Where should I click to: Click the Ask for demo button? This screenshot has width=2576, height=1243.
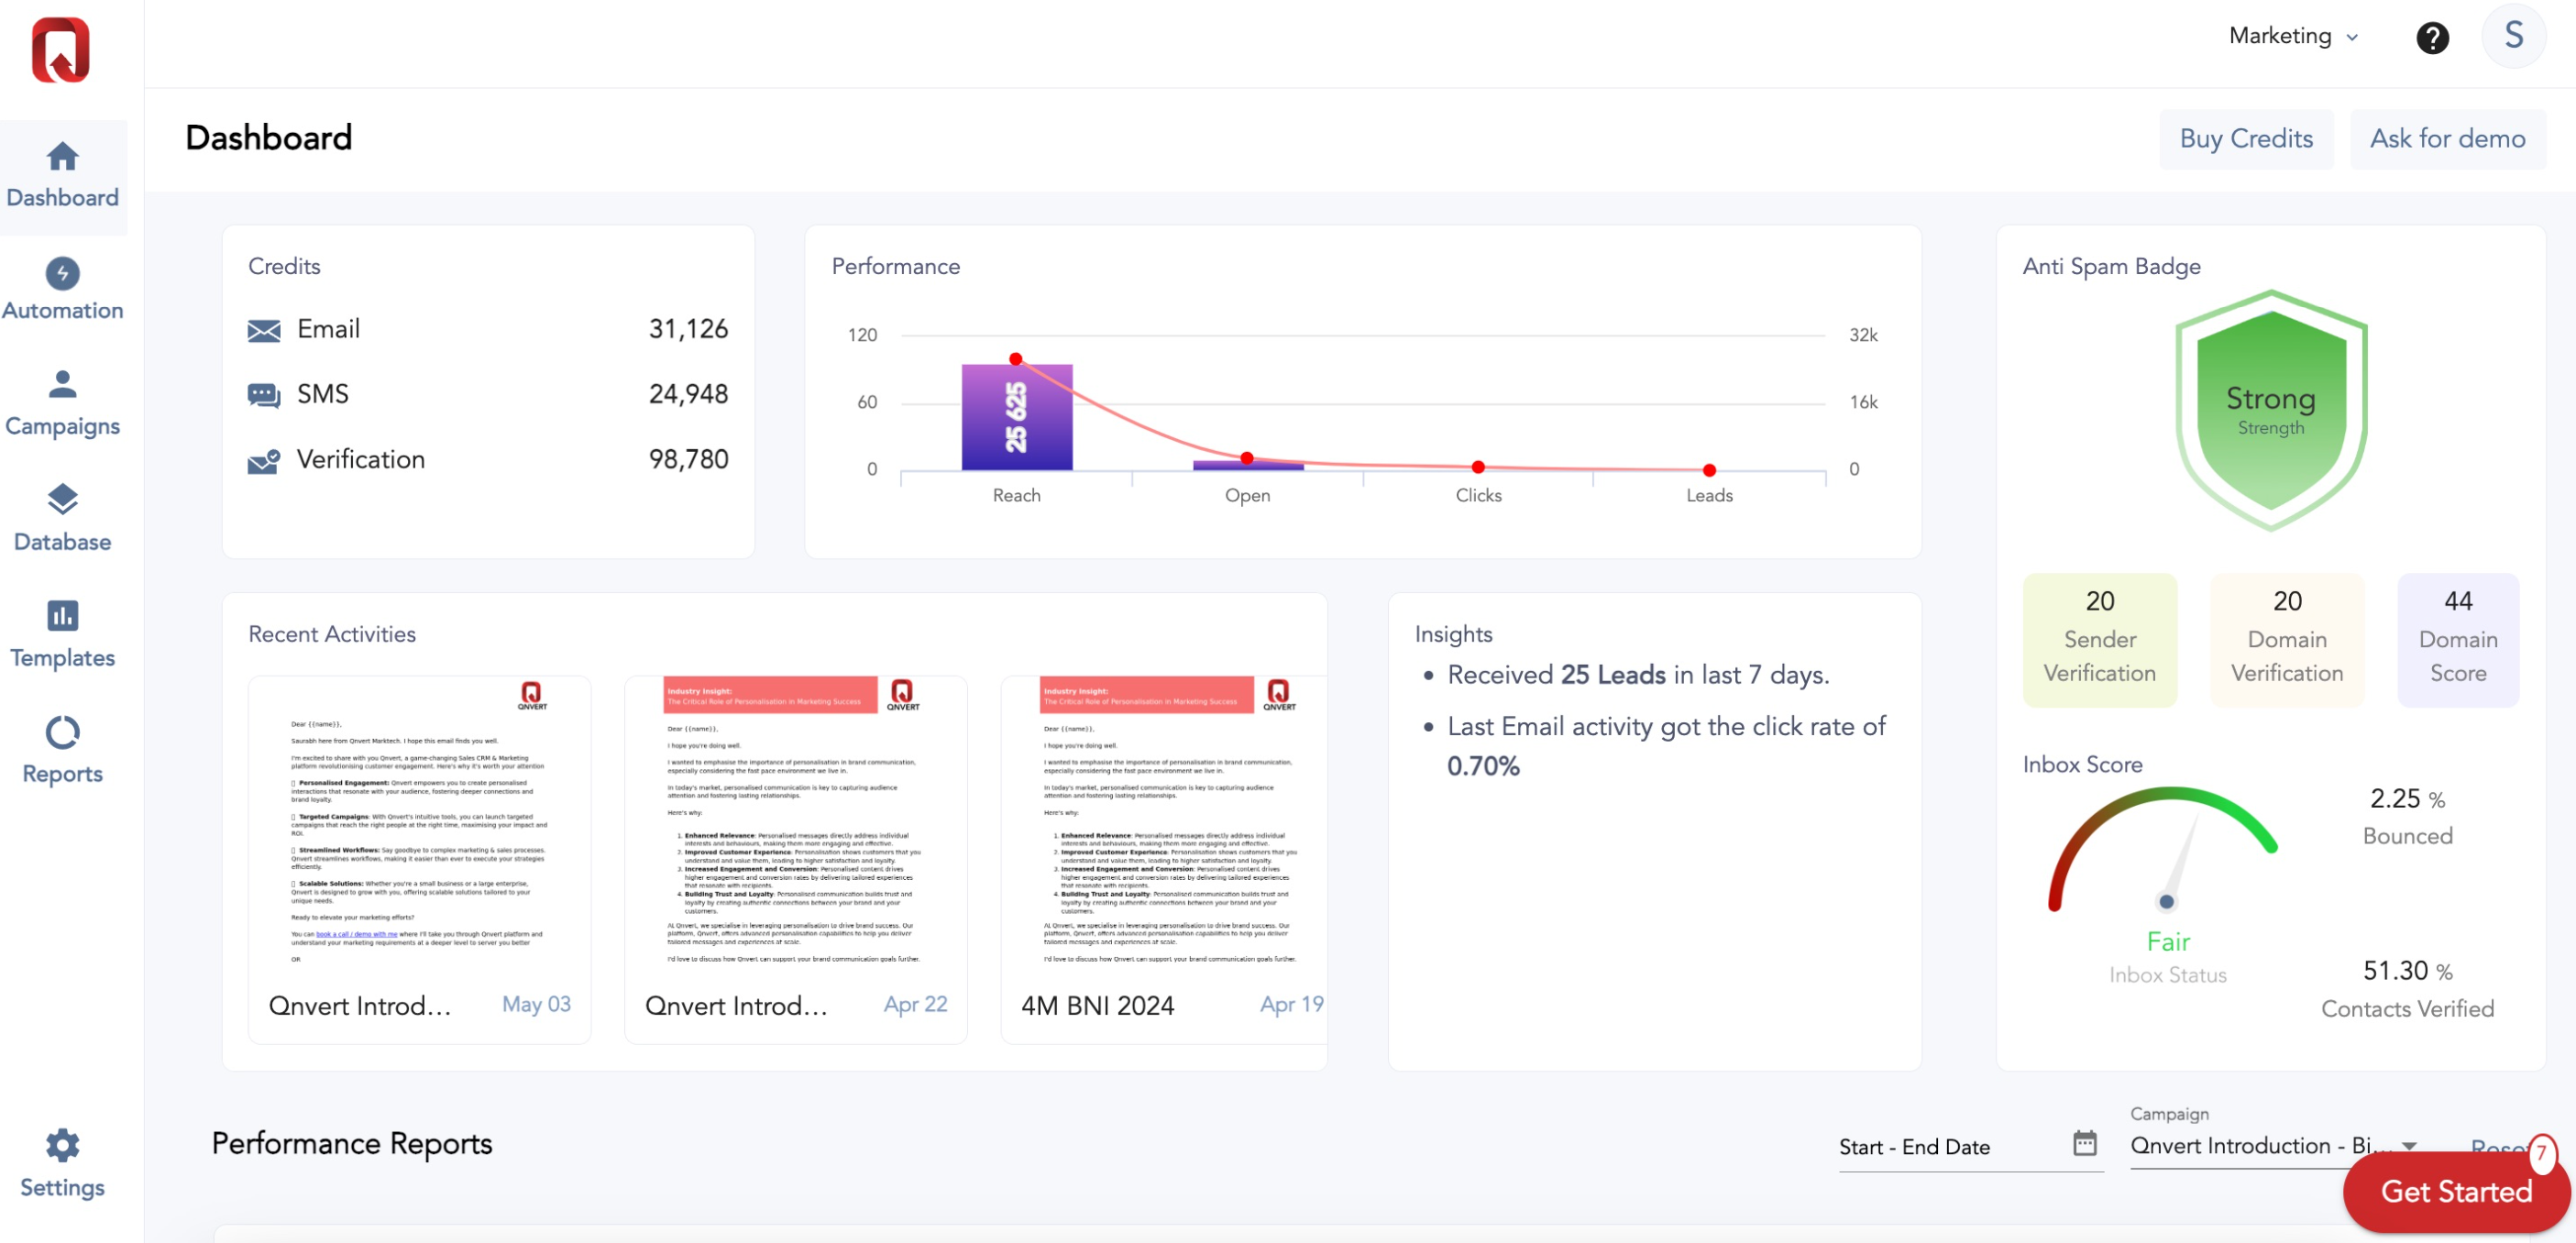point(2447,139)
